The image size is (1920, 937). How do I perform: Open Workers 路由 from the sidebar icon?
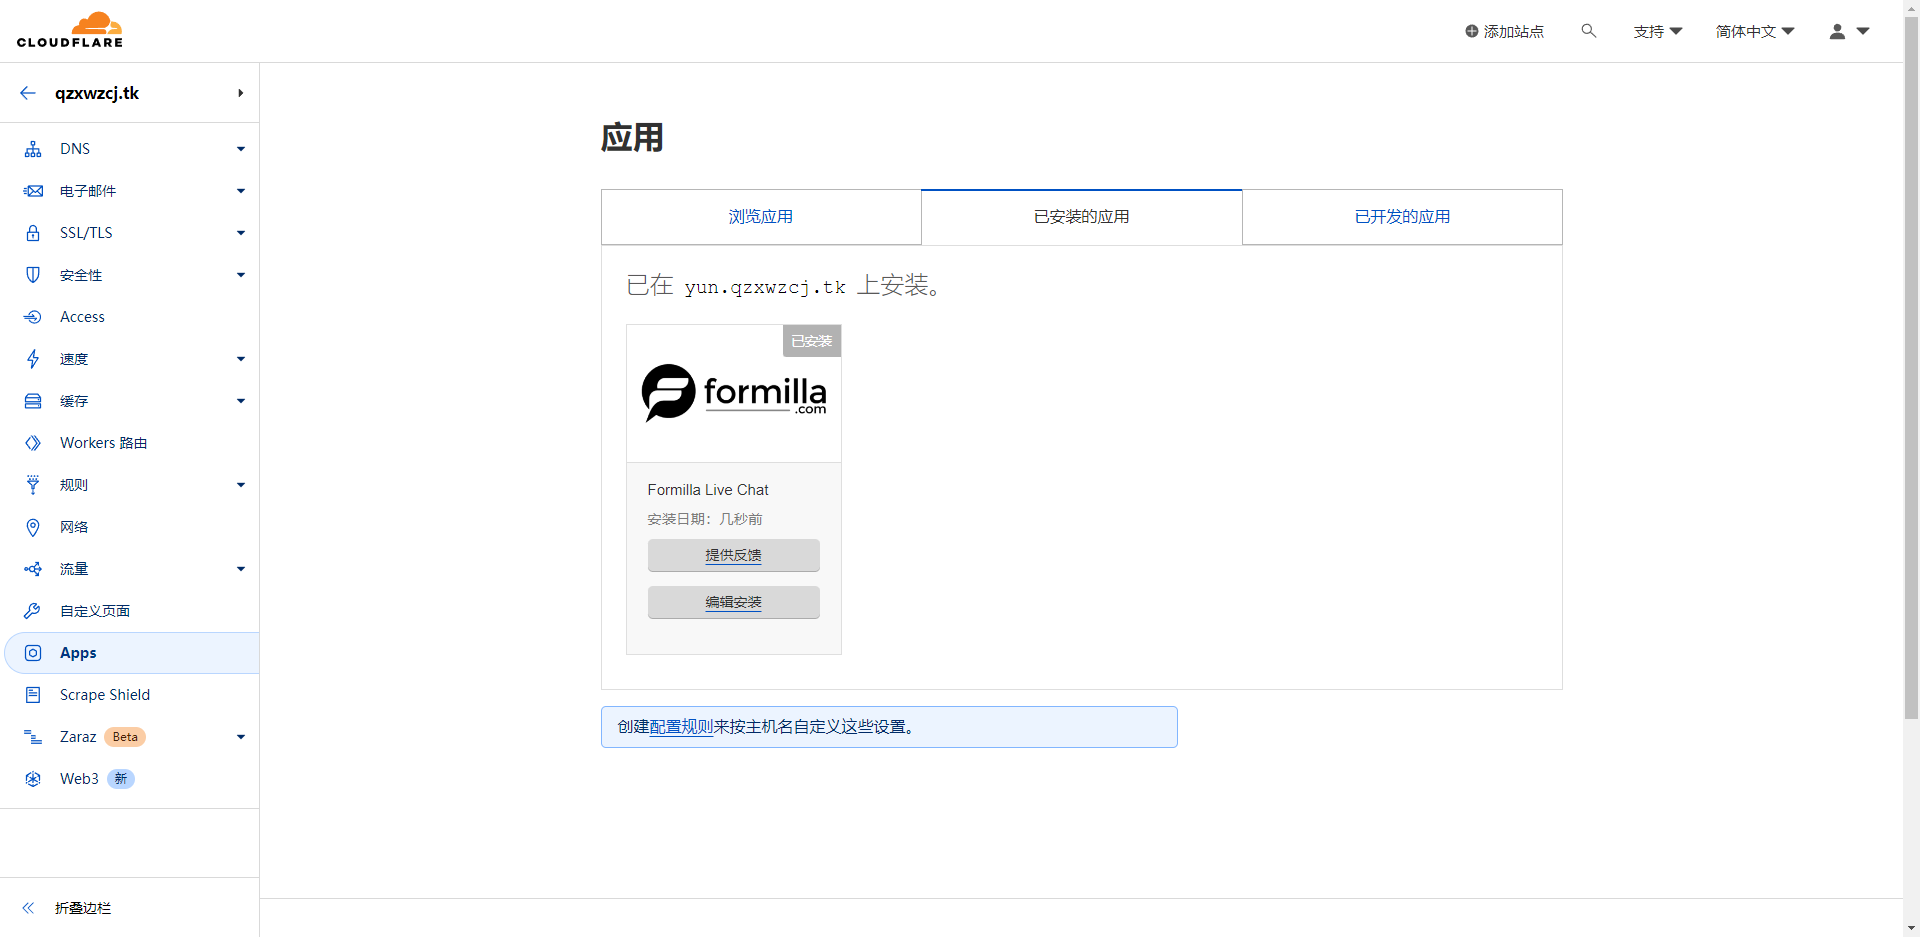click(33, 443)
